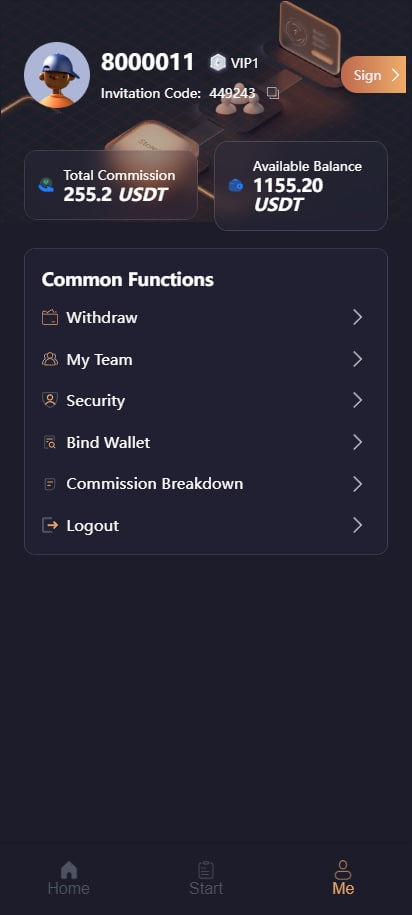Screen dimensions: 412x915
Task: Copy the invitation code using copy icon
Action: [273, 93]
